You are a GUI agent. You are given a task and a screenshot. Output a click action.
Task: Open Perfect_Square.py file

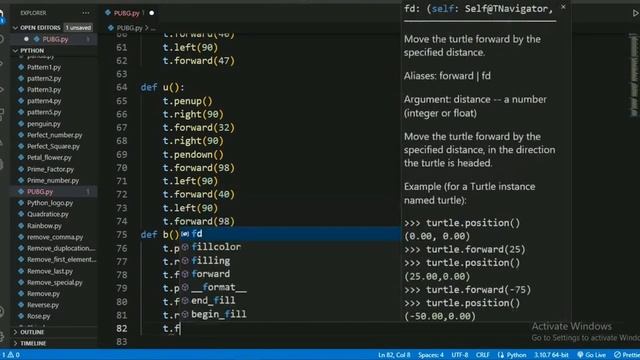click(x=53, y=146)
